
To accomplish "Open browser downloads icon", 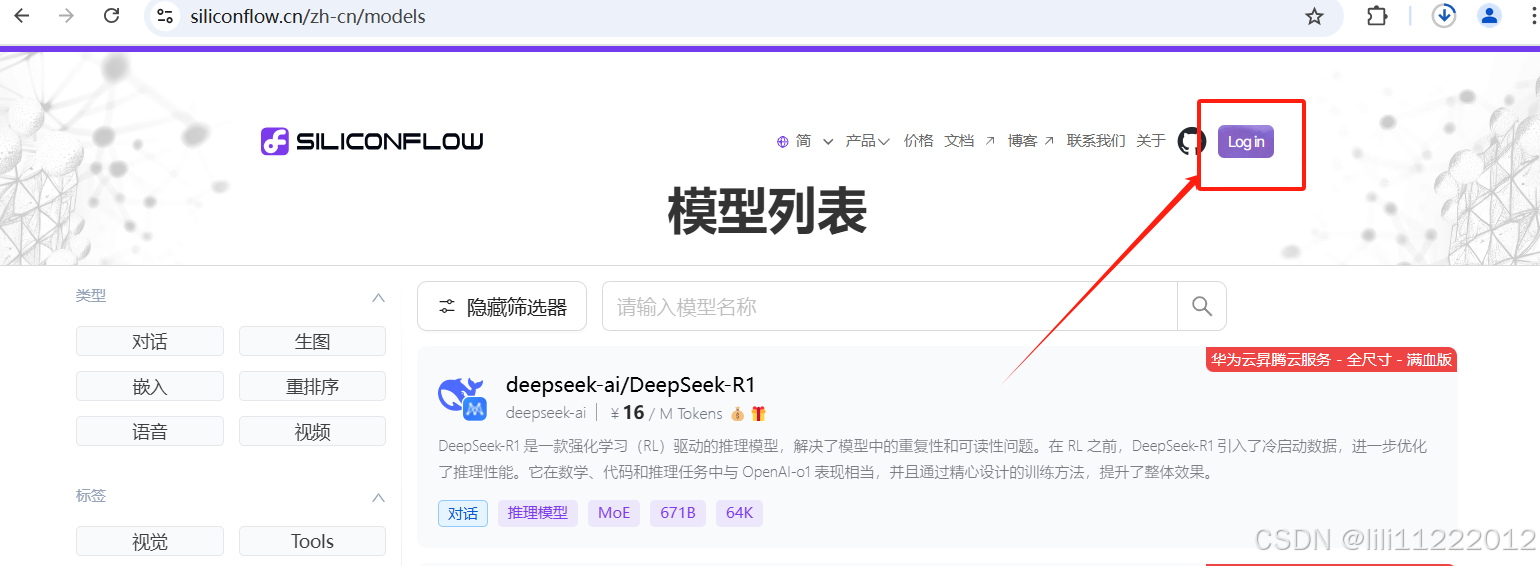I will [x=1444, y=15].
